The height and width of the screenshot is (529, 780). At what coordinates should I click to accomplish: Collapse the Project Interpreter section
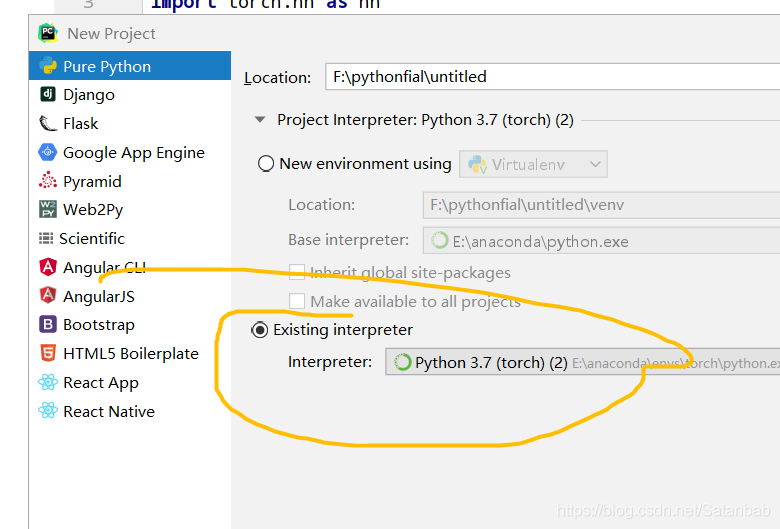pyautogui.click(x=260, y=119)
